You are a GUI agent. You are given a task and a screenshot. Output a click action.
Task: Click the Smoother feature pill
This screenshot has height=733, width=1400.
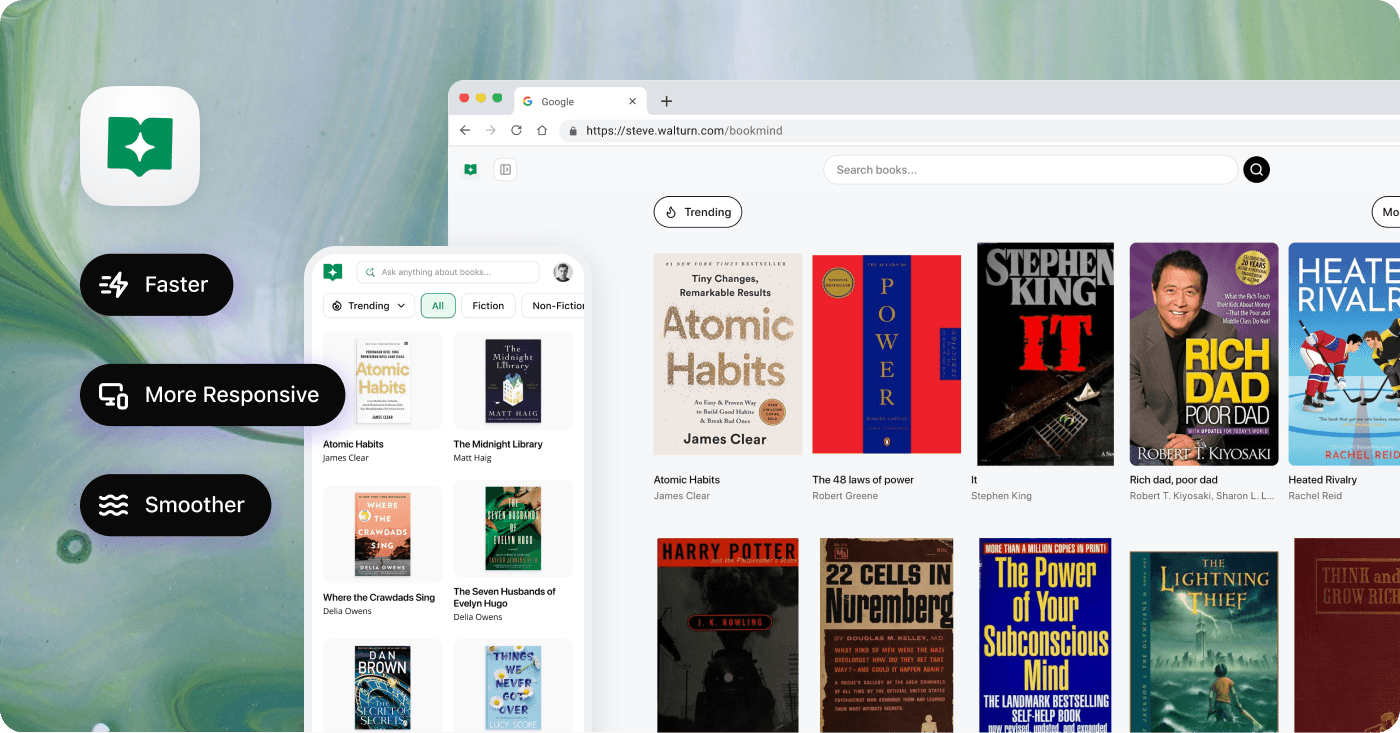pyautogui.click(x=176, y=505)
